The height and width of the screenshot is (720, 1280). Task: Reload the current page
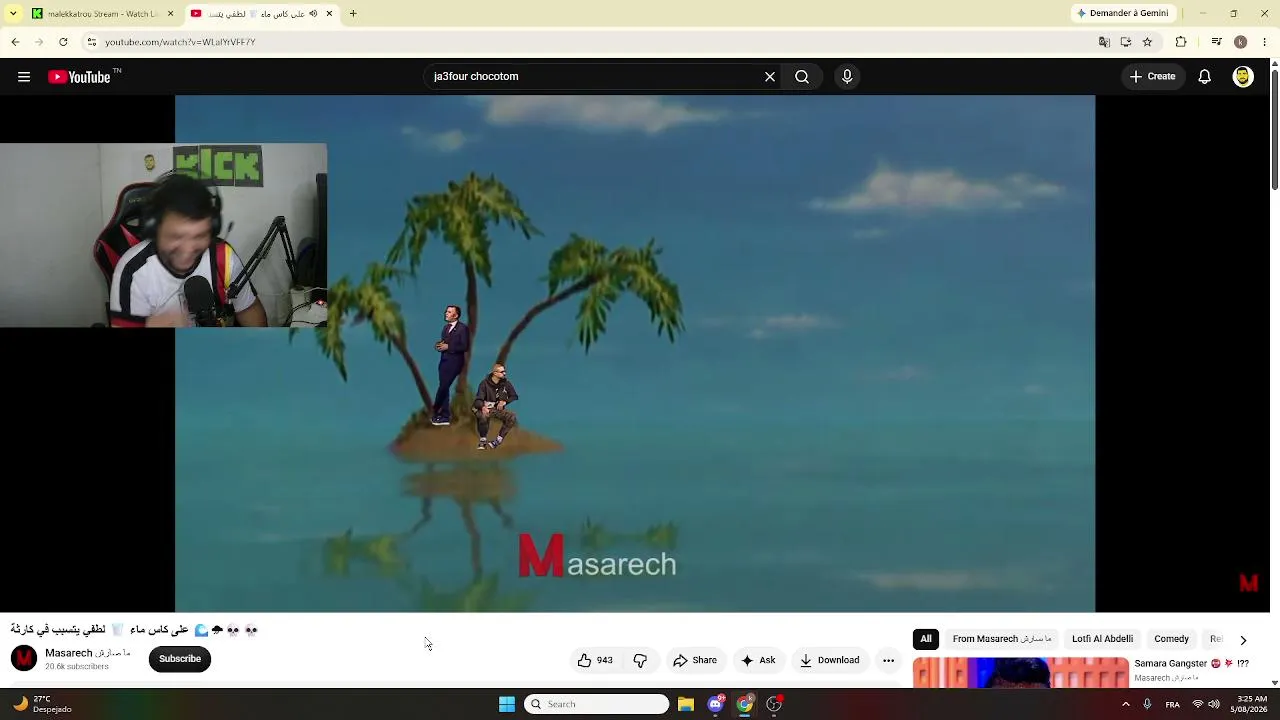(x=63, y=42)
